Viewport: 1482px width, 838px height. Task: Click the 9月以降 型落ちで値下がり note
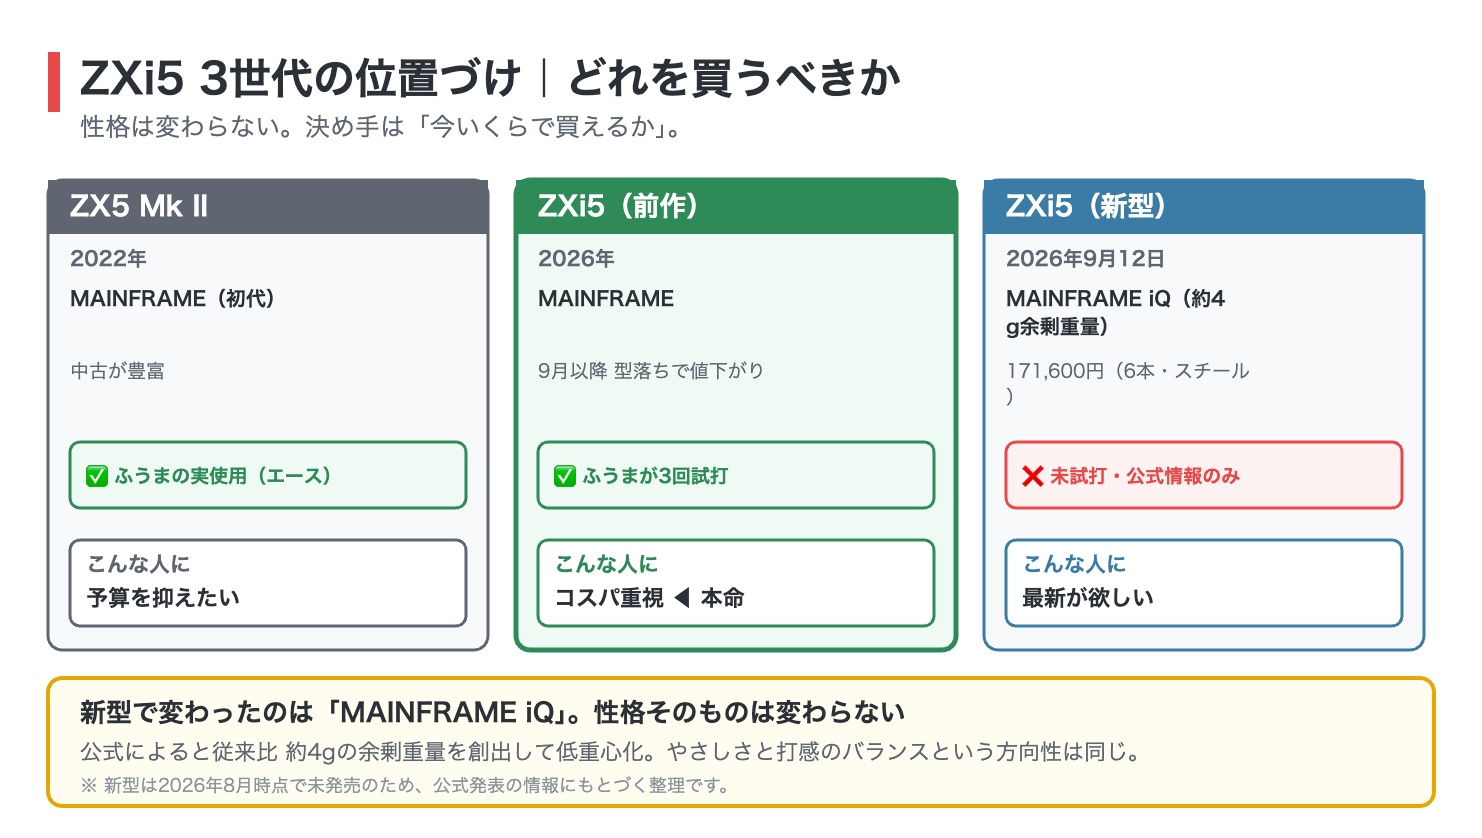pos(651,371)
